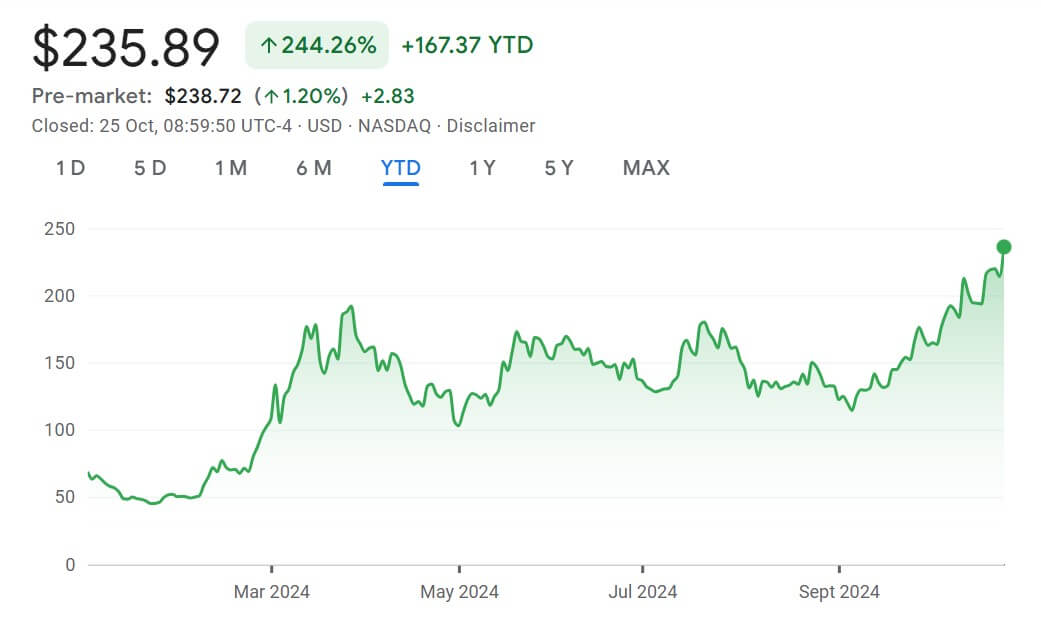The image size is (1041, 621).
Task: Open the 6 M range tab
Action: (x=313, y=168)
